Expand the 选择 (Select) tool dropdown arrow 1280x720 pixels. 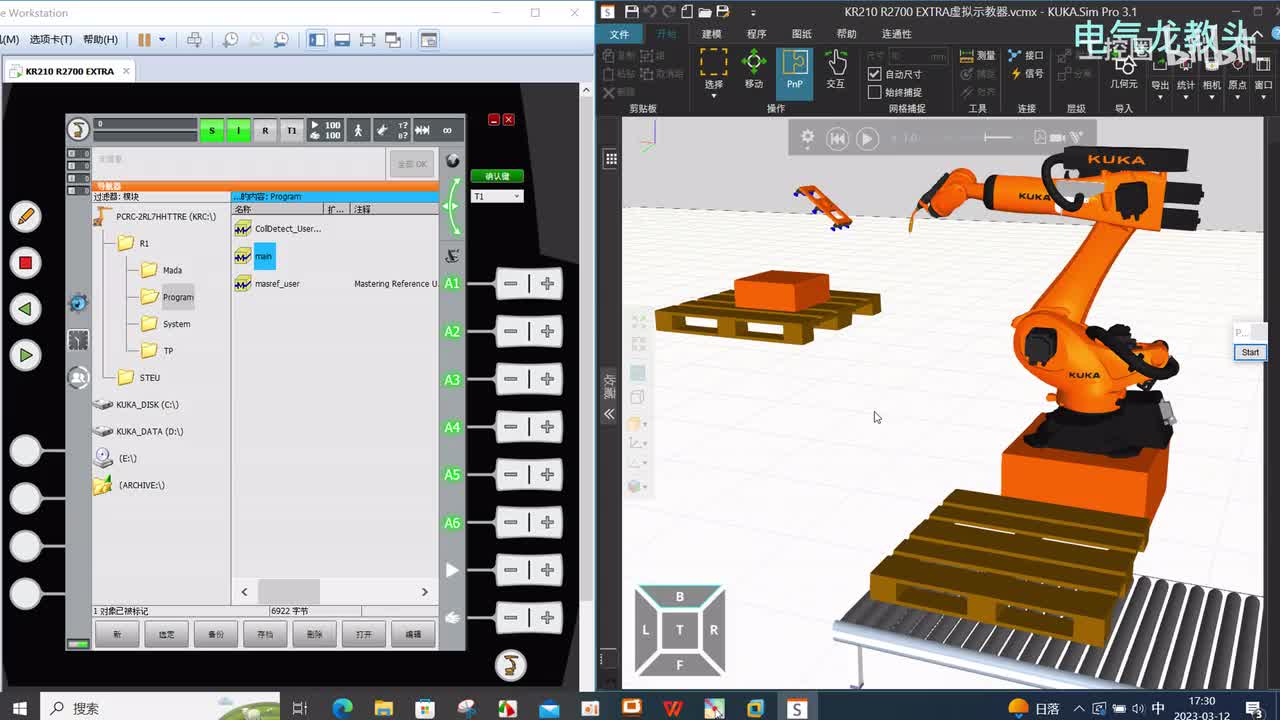[713, 96]
